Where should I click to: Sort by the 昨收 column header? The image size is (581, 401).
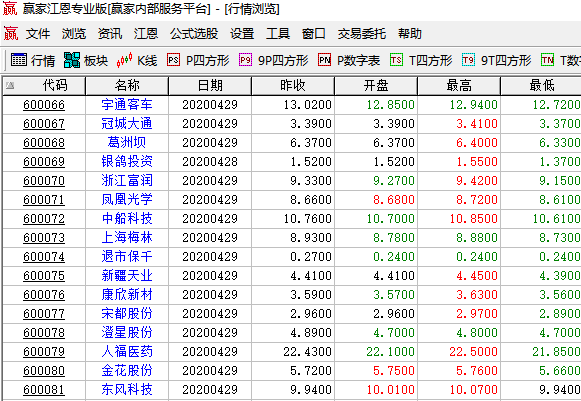click(x=293, y=86)
